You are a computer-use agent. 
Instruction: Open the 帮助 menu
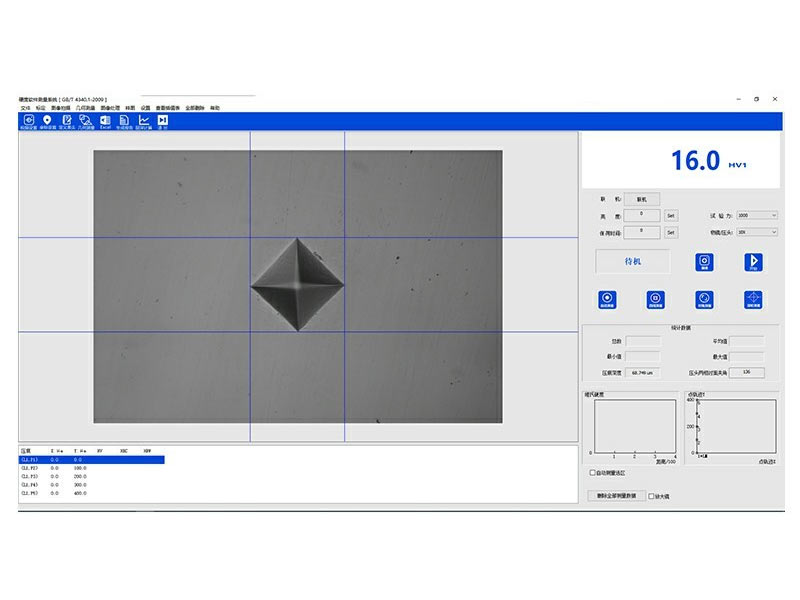tap(214, 108)
